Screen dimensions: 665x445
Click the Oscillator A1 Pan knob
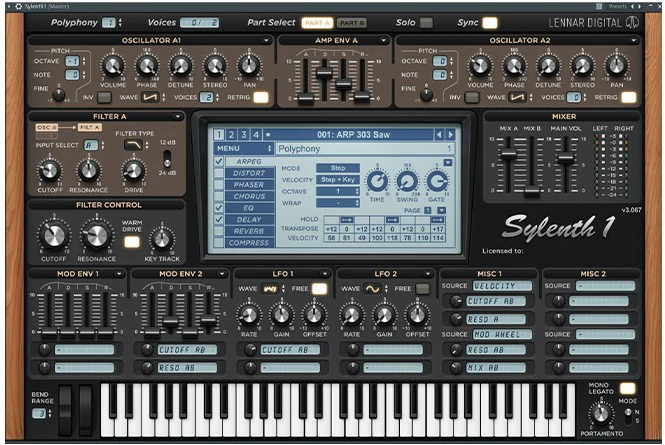[x=249, y=66]
